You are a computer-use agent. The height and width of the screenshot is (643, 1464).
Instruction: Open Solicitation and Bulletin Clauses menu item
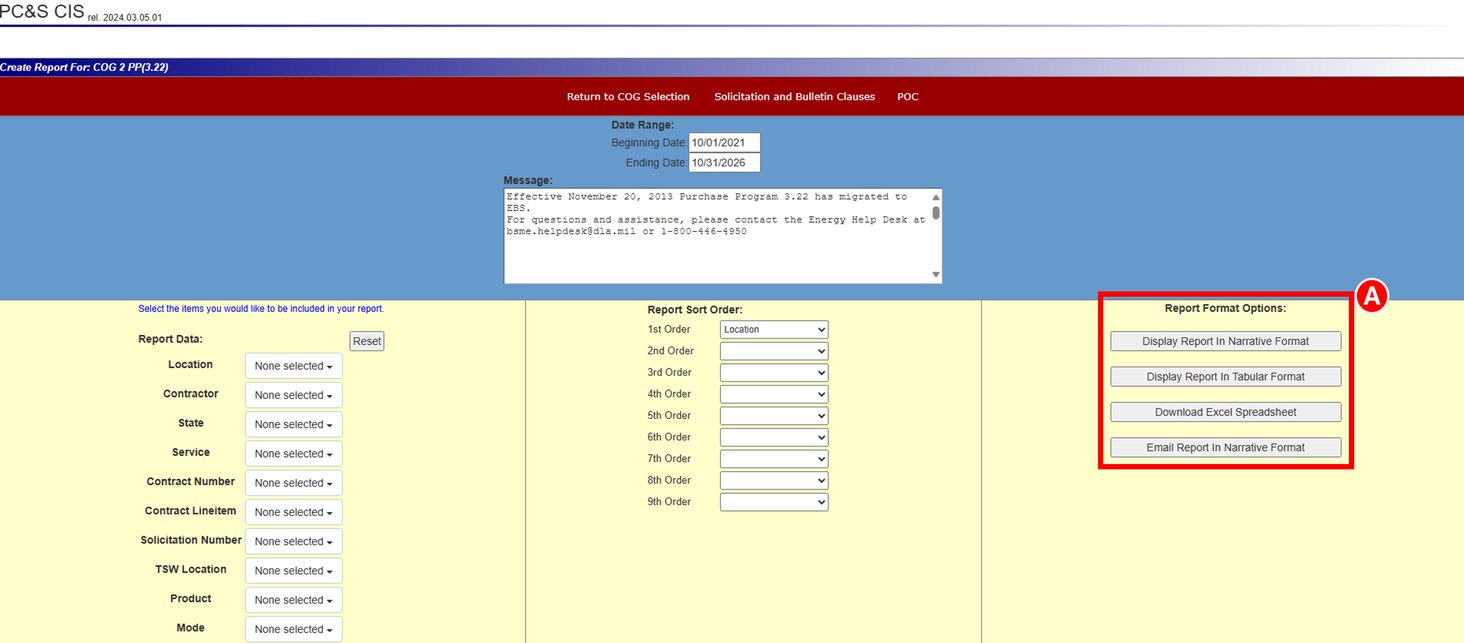794,97
